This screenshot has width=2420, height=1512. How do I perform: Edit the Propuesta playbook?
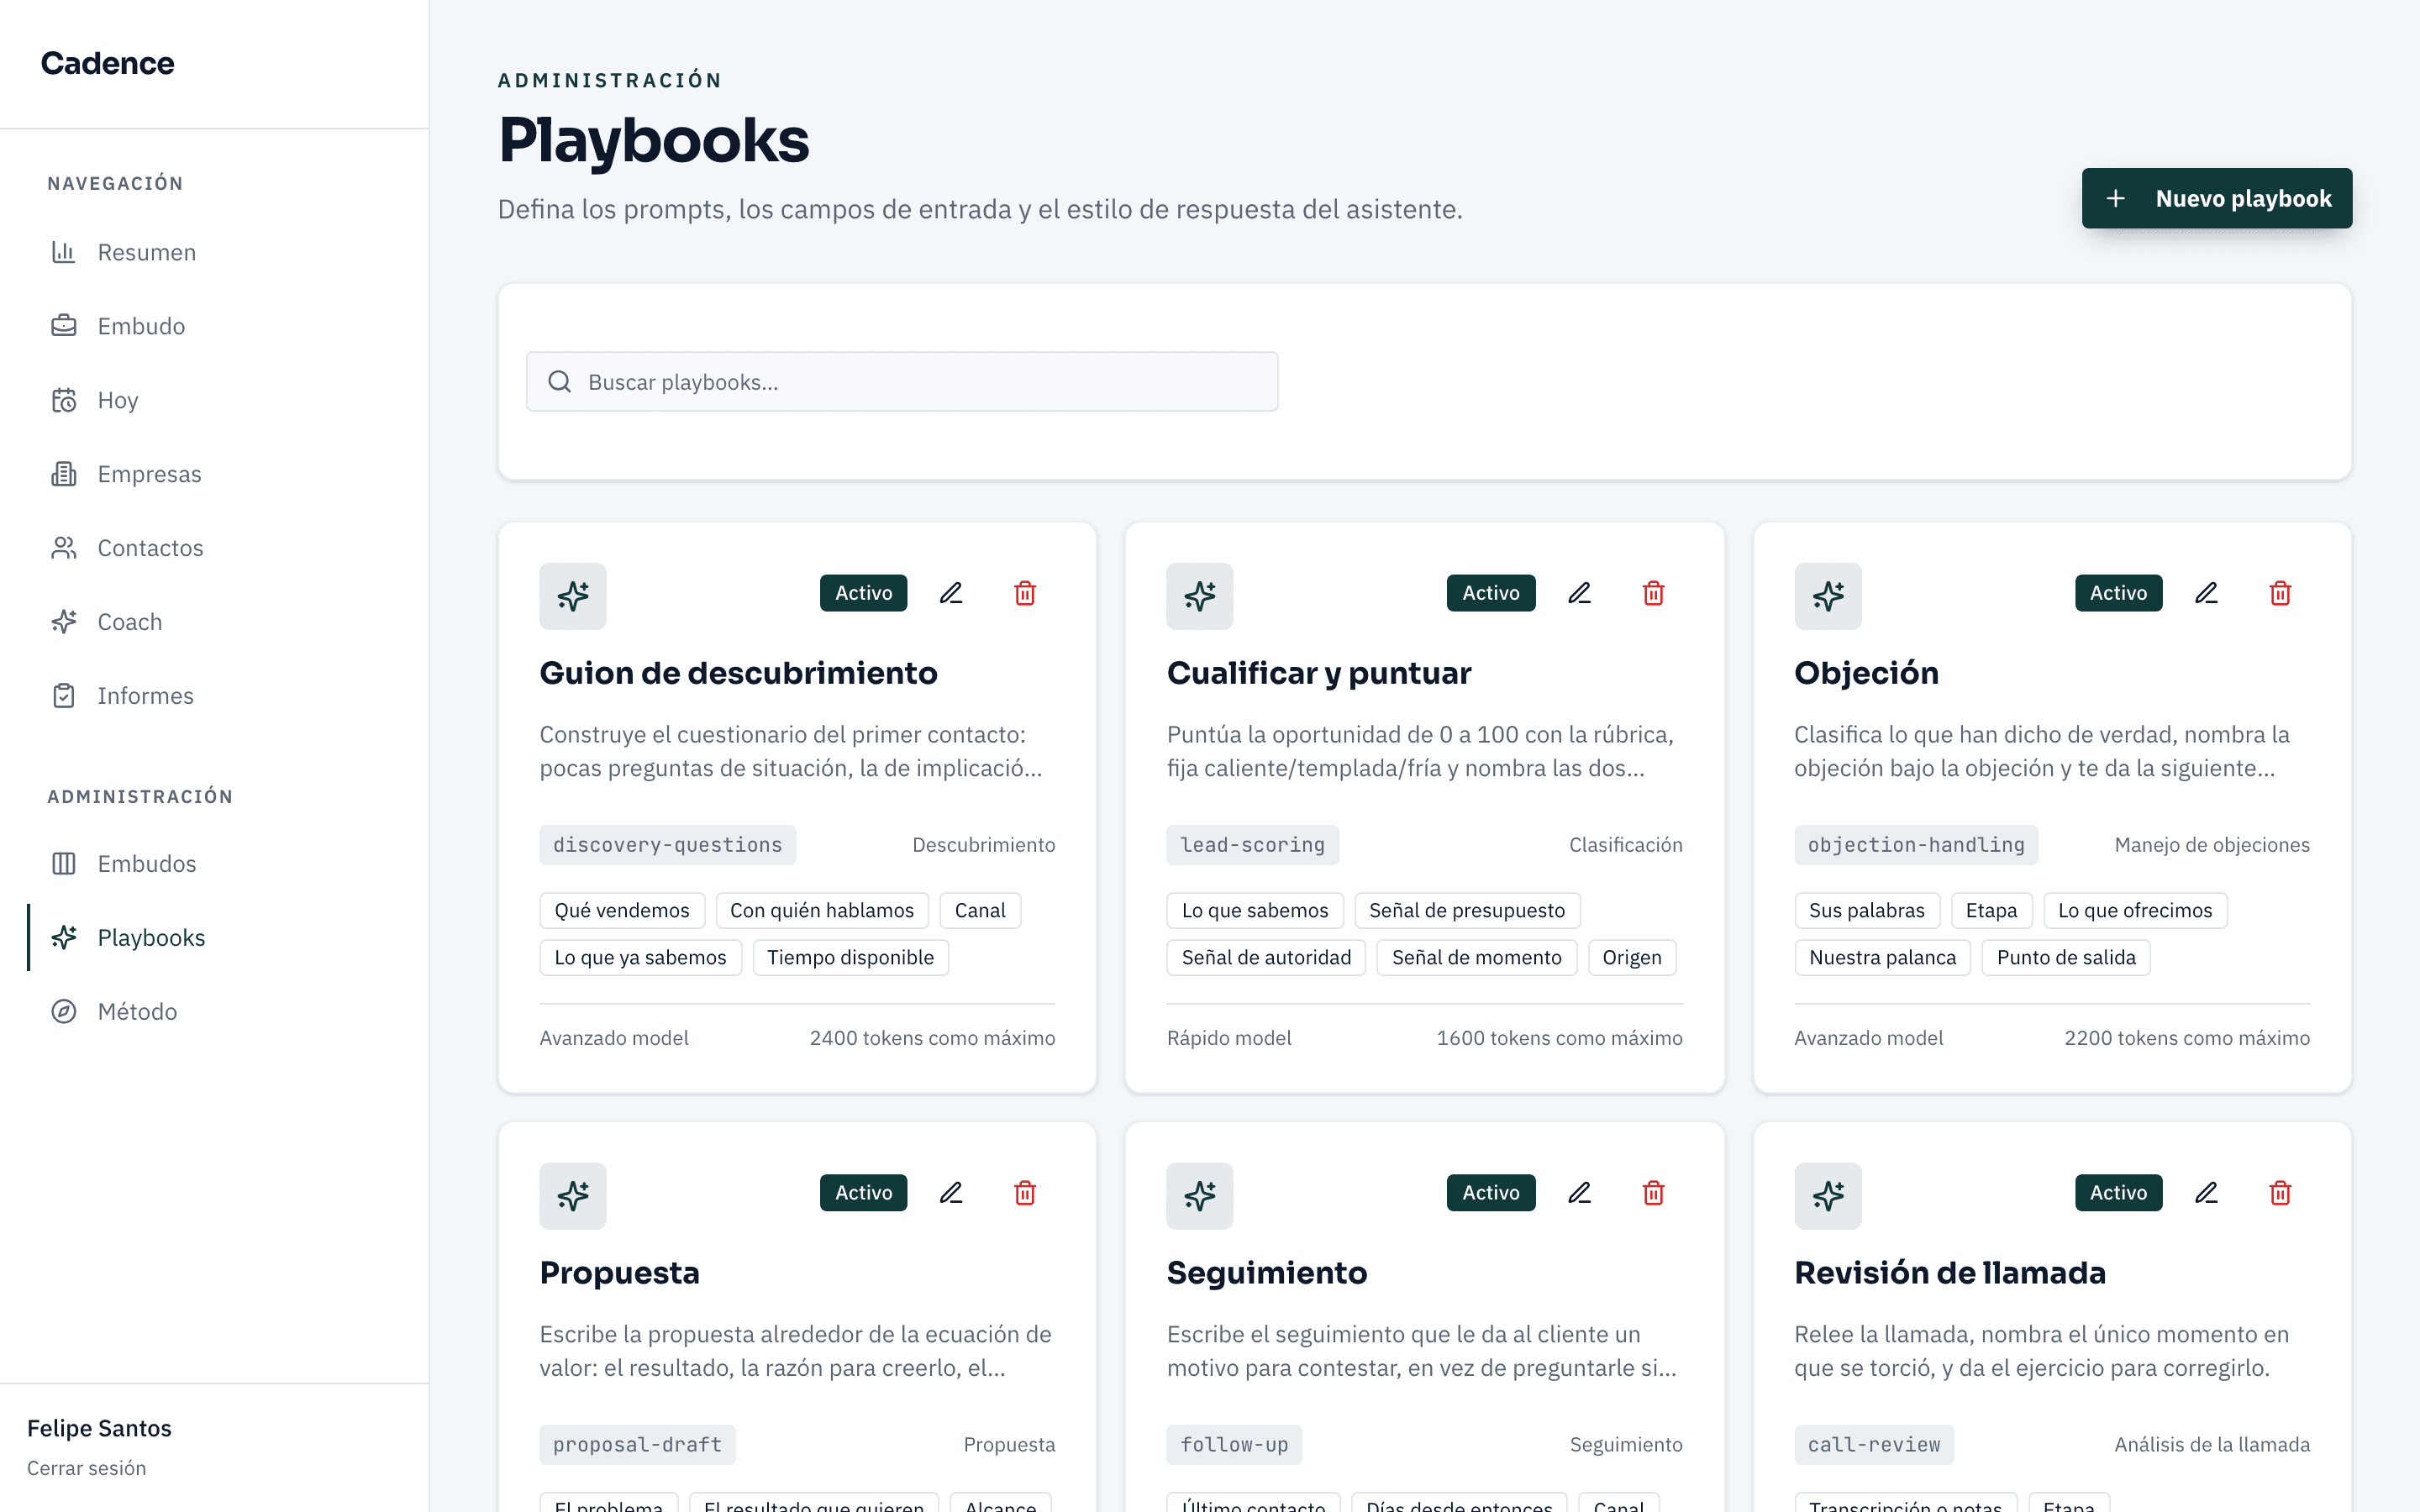(951, 1193)
